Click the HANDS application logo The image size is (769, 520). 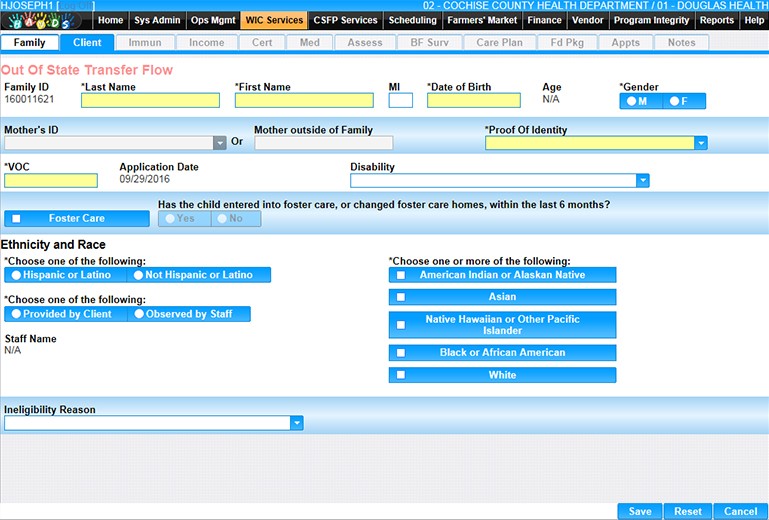(48, 20)
